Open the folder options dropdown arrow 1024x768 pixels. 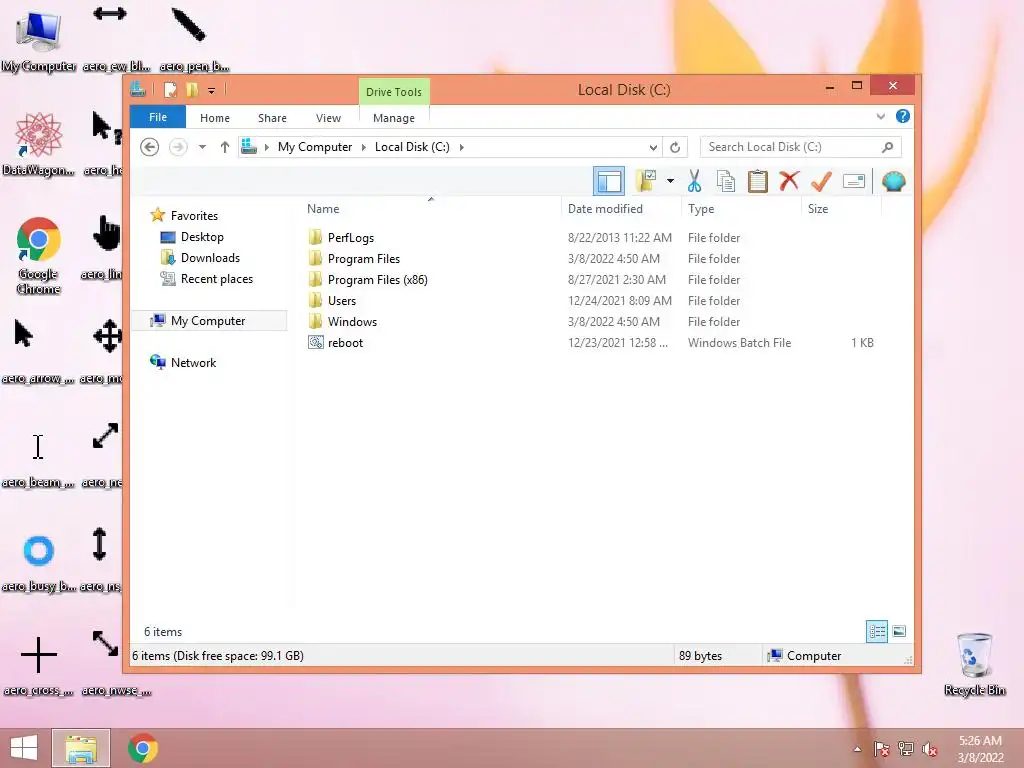[x=671, y=181]
